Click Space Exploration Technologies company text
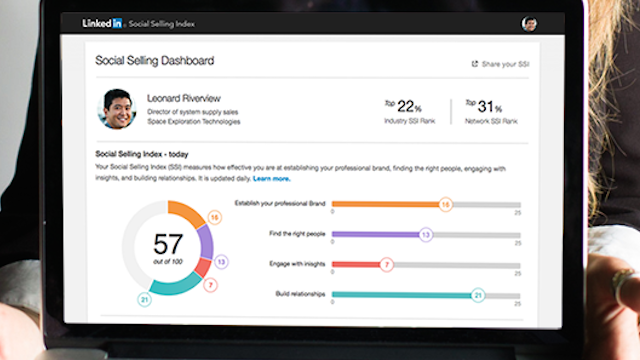640x360 pixels. tap(194, 122)
